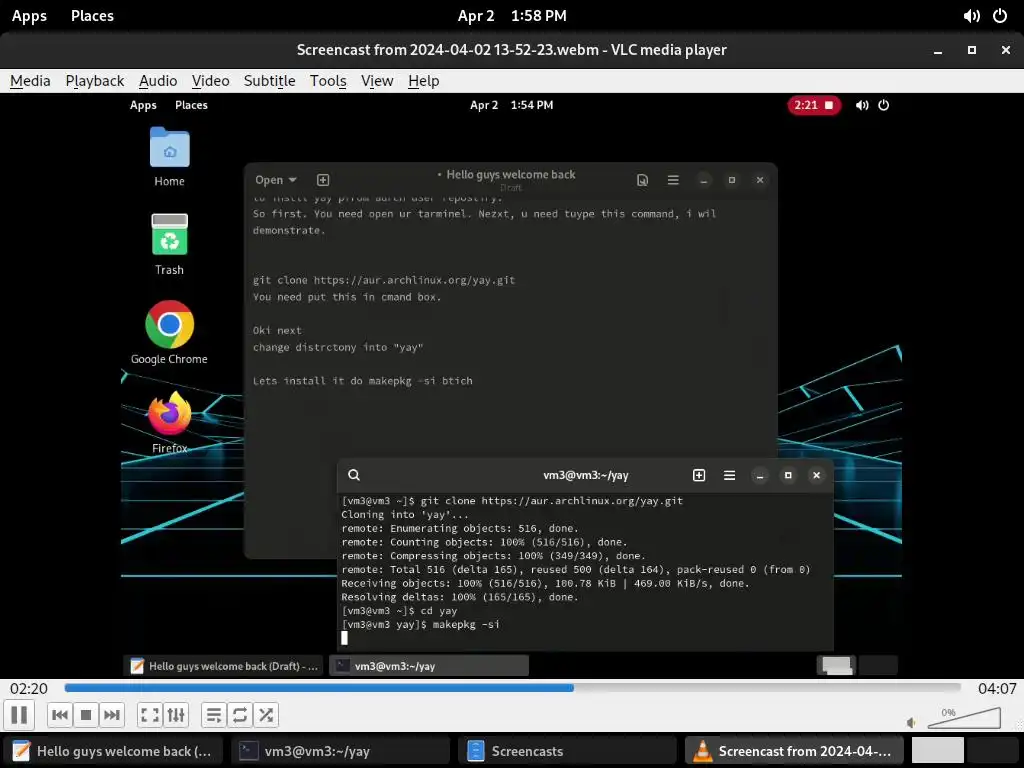The height and width of the screenshot is (768, 1024).
Task: Toggle random shuffle in VLC
Action: [266, 715]
